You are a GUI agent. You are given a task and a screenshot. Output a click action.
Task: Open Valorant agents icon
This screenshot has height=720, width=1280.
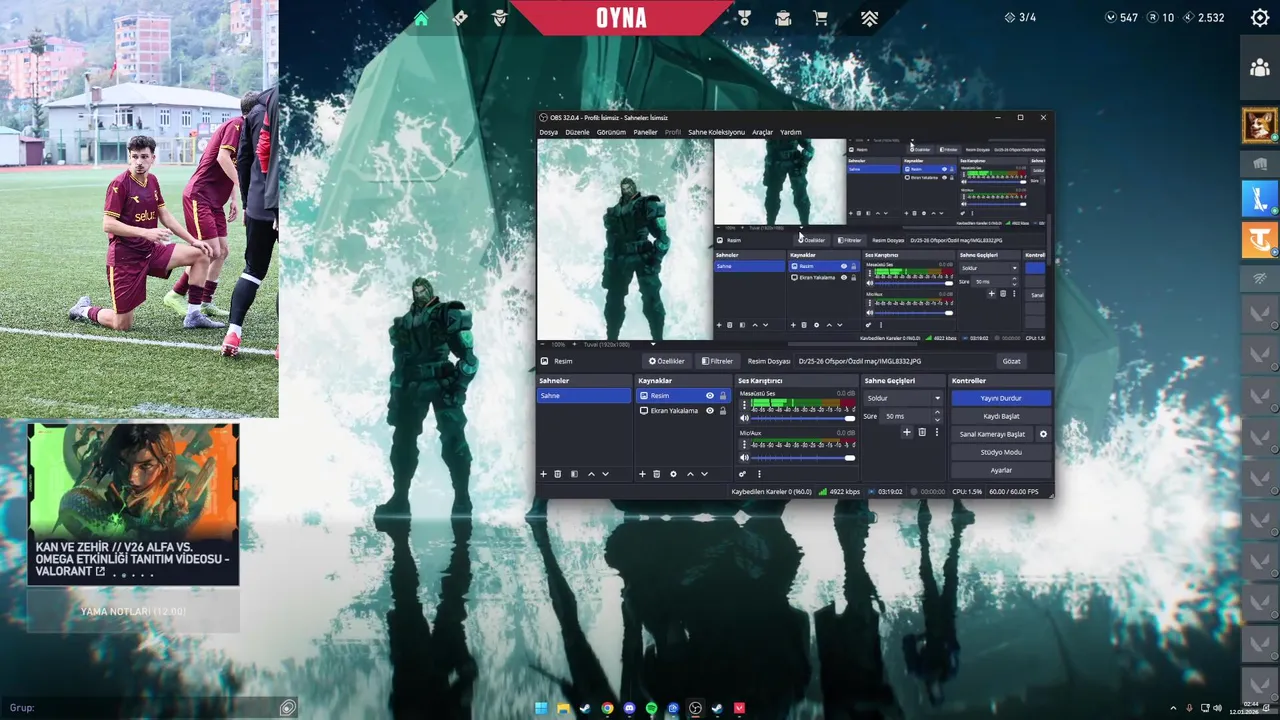coord(500,18)
